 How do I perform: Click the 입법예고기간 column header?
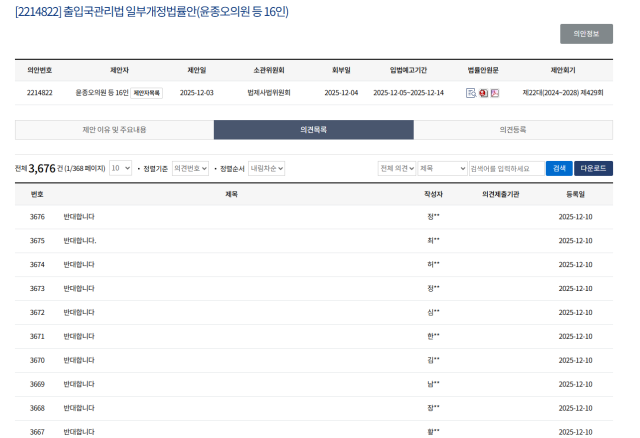pyautogui.click(x=408, y=70)
